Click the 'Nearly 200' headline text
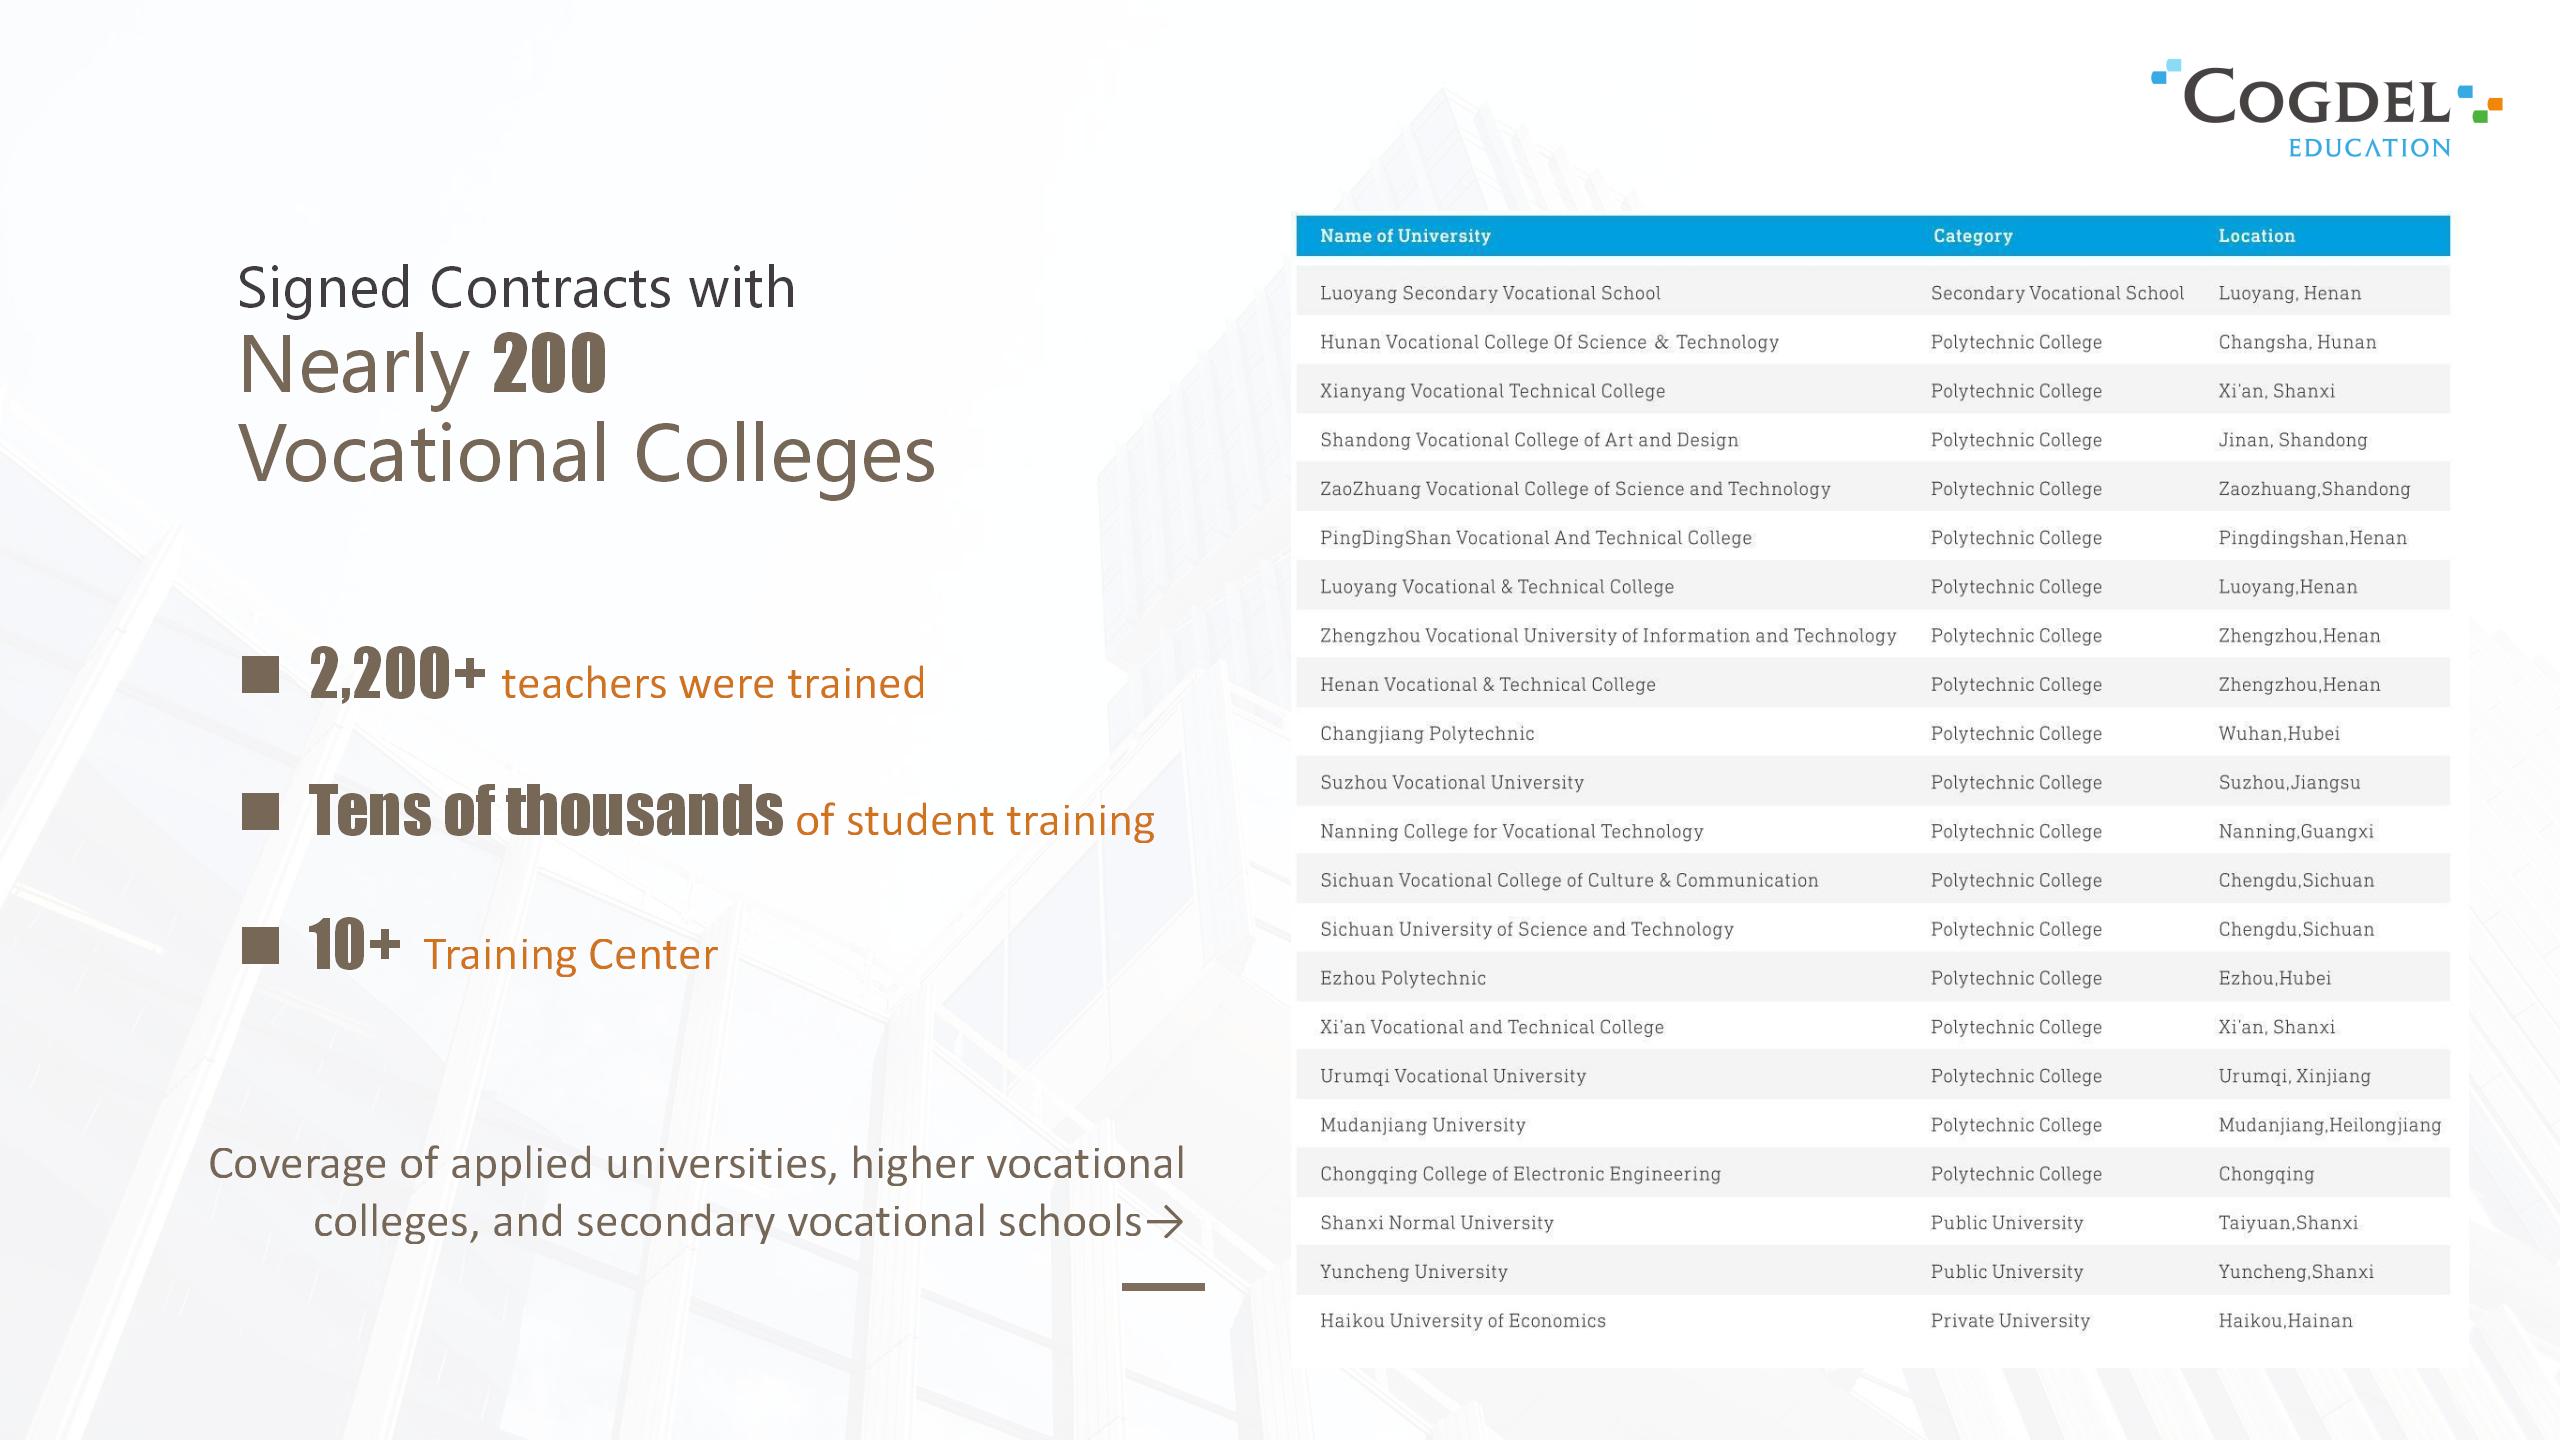Viewport: 2560px width, 1440px height. pos(423,364)
